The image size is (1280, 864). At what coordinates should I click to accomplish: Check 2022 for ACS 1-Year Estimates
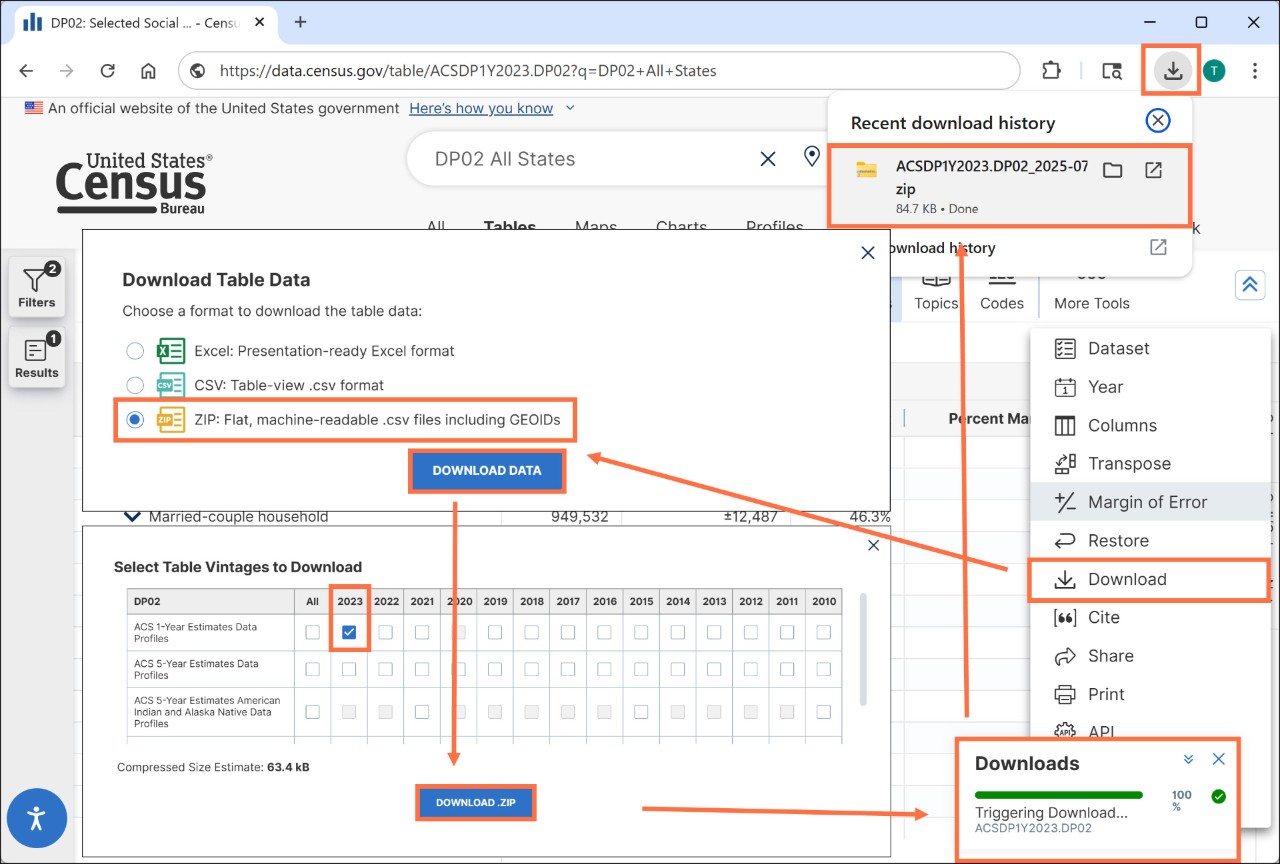386,632
